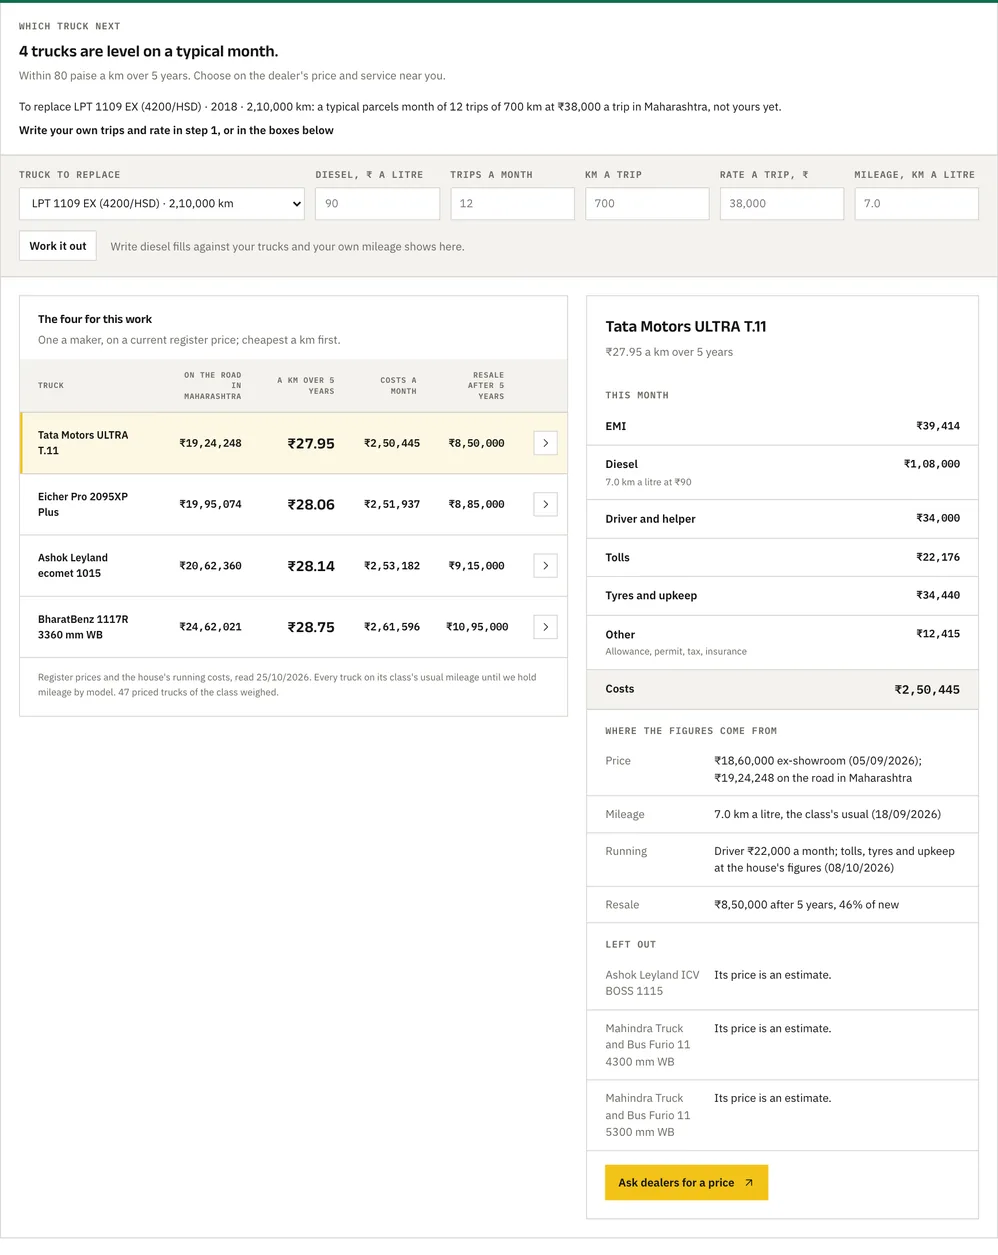
Task: Focus the Trips a month field
Action: tap(512, 204)
